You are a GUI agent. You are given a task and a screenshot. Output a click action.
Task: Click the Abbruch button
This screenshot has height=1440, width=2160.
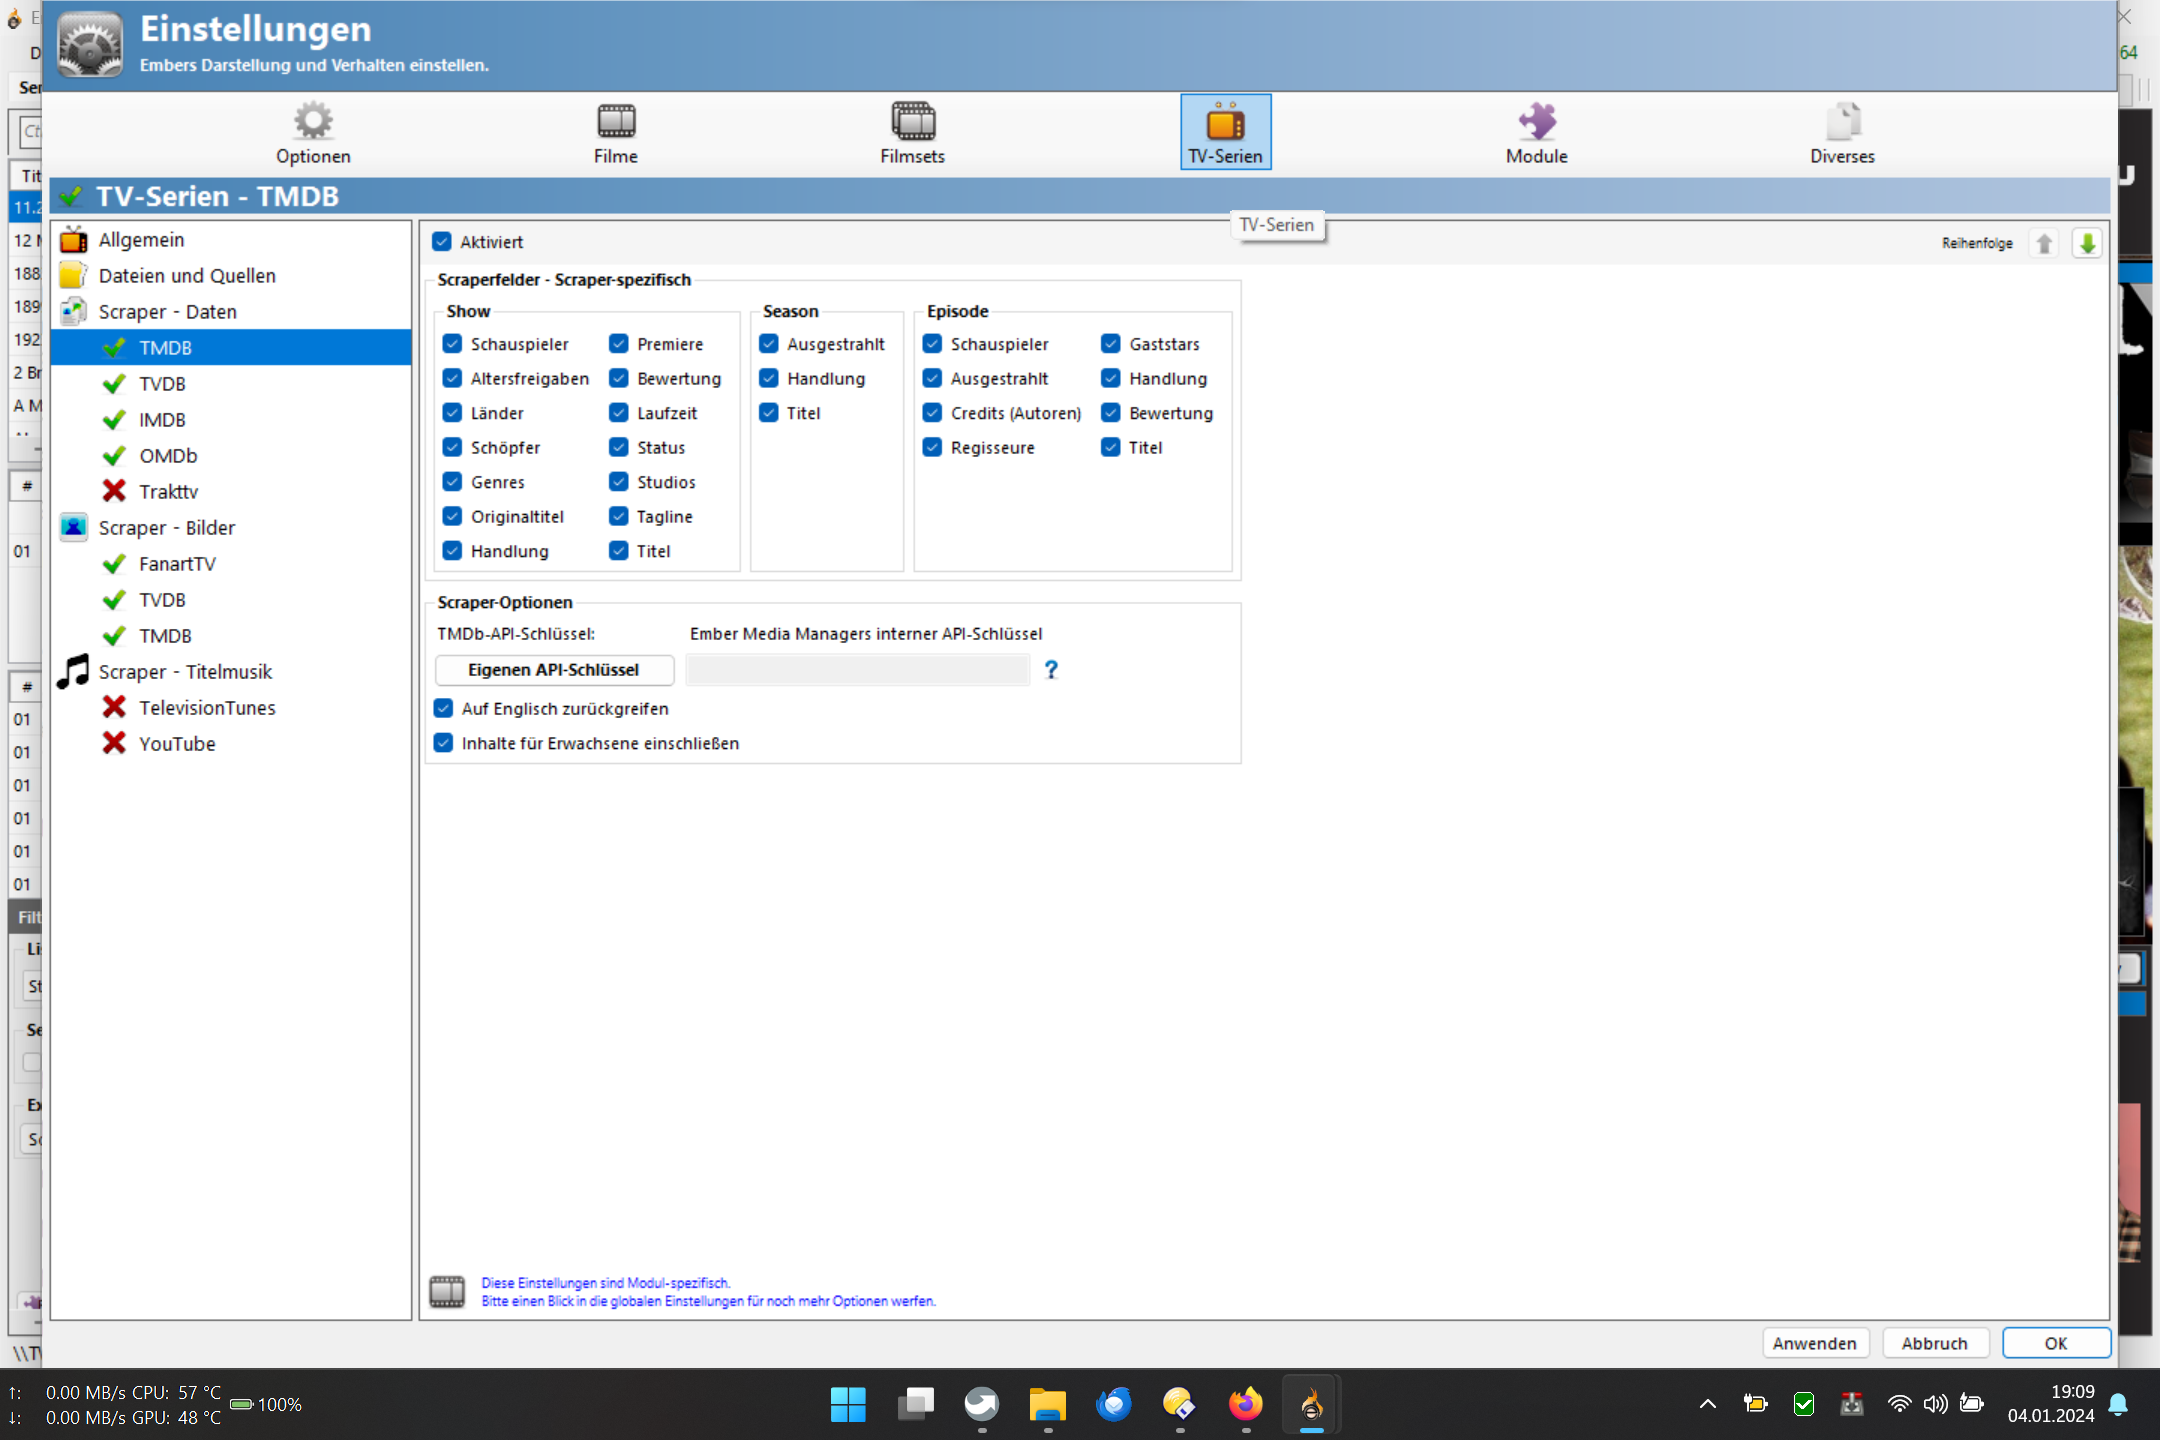click(1935, 1343)
